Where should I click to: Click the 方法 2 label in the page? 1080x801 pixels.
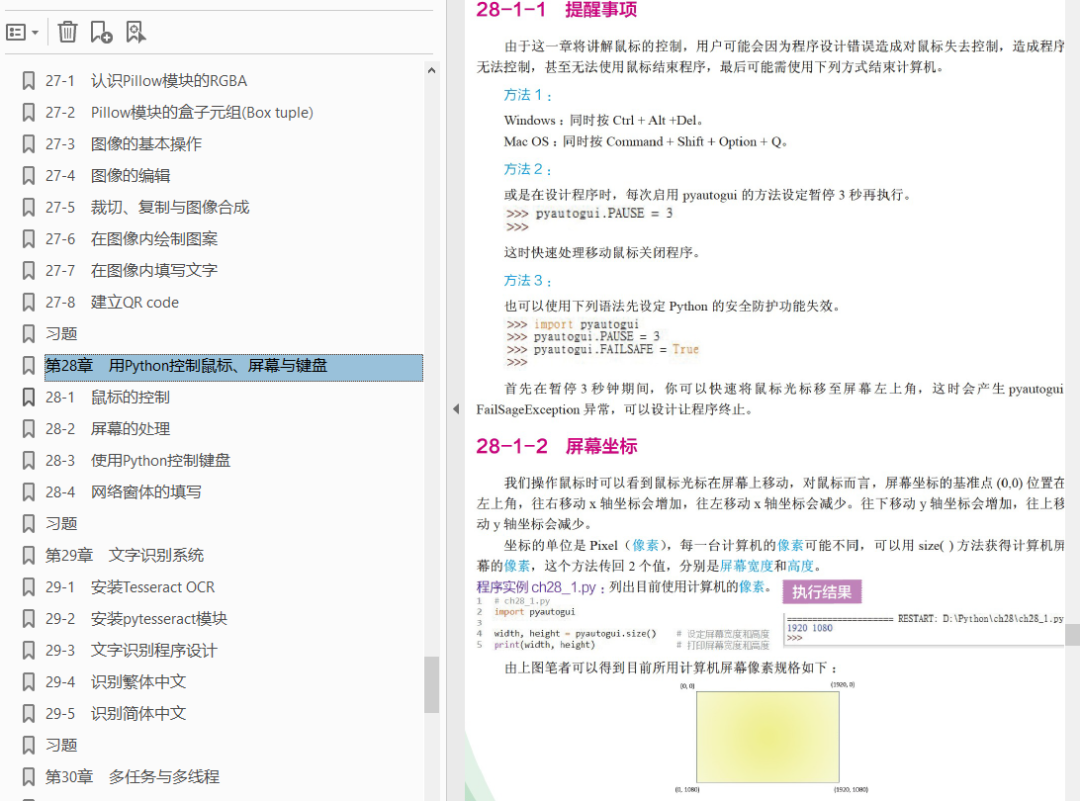pos(528,170)
